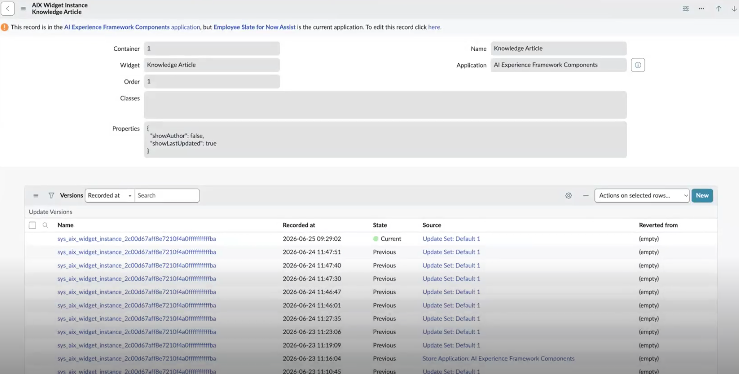The width and height of the screenshot is (739, 374).
Task: Open version name recorded 2026-06-24 11:47:40
Action: click(x=137, y=266)
